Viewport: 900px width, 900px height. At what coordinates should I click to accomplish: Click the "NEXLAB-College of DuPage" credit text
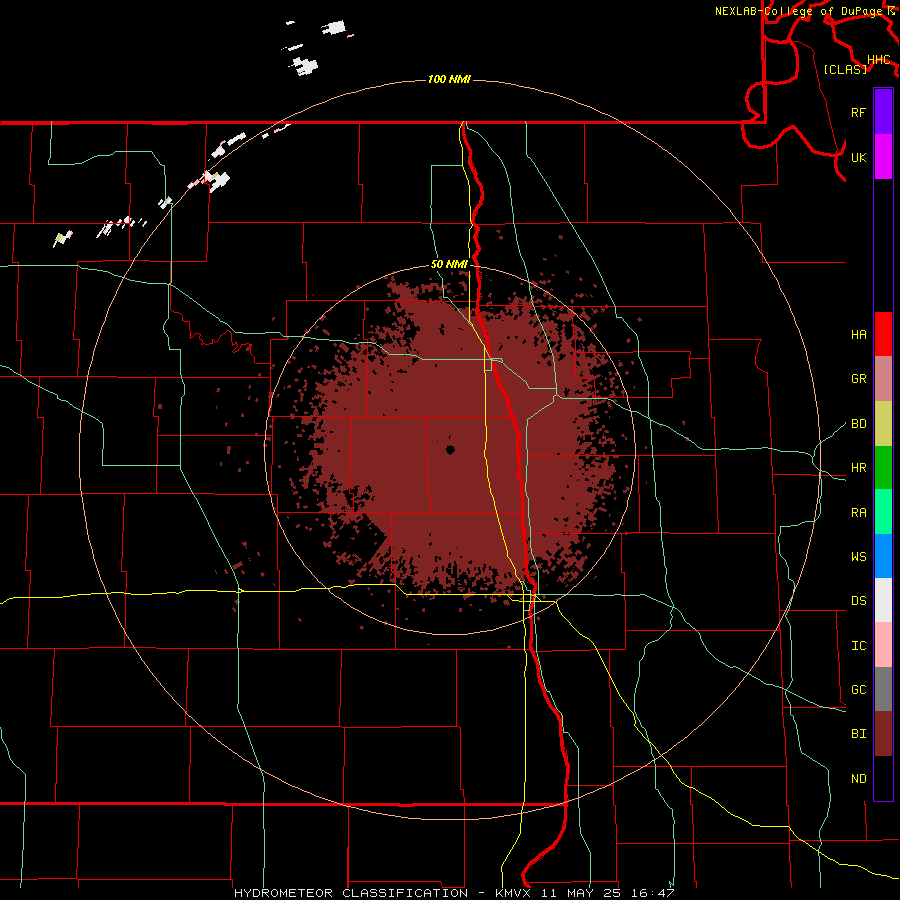coord(798,11)
